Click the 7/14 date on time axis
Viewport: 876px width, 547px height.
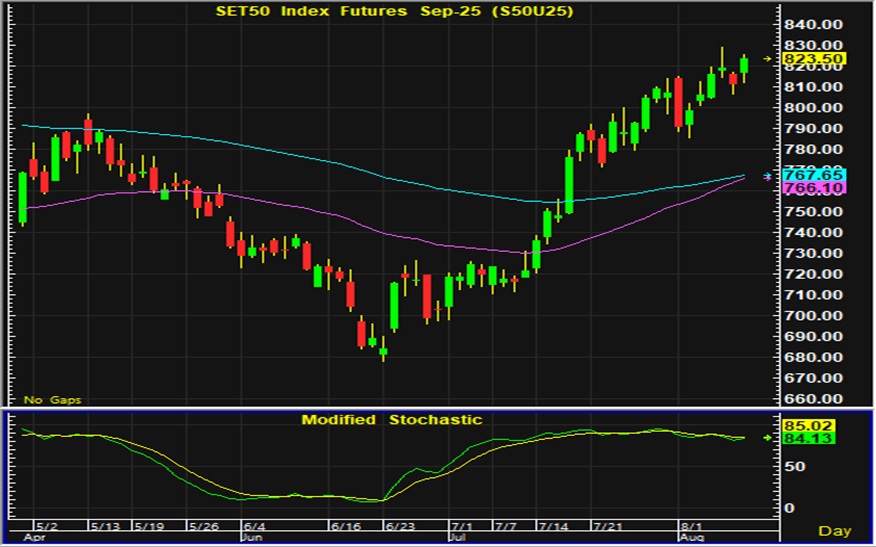pyautogui.click(x=551, y=525)
